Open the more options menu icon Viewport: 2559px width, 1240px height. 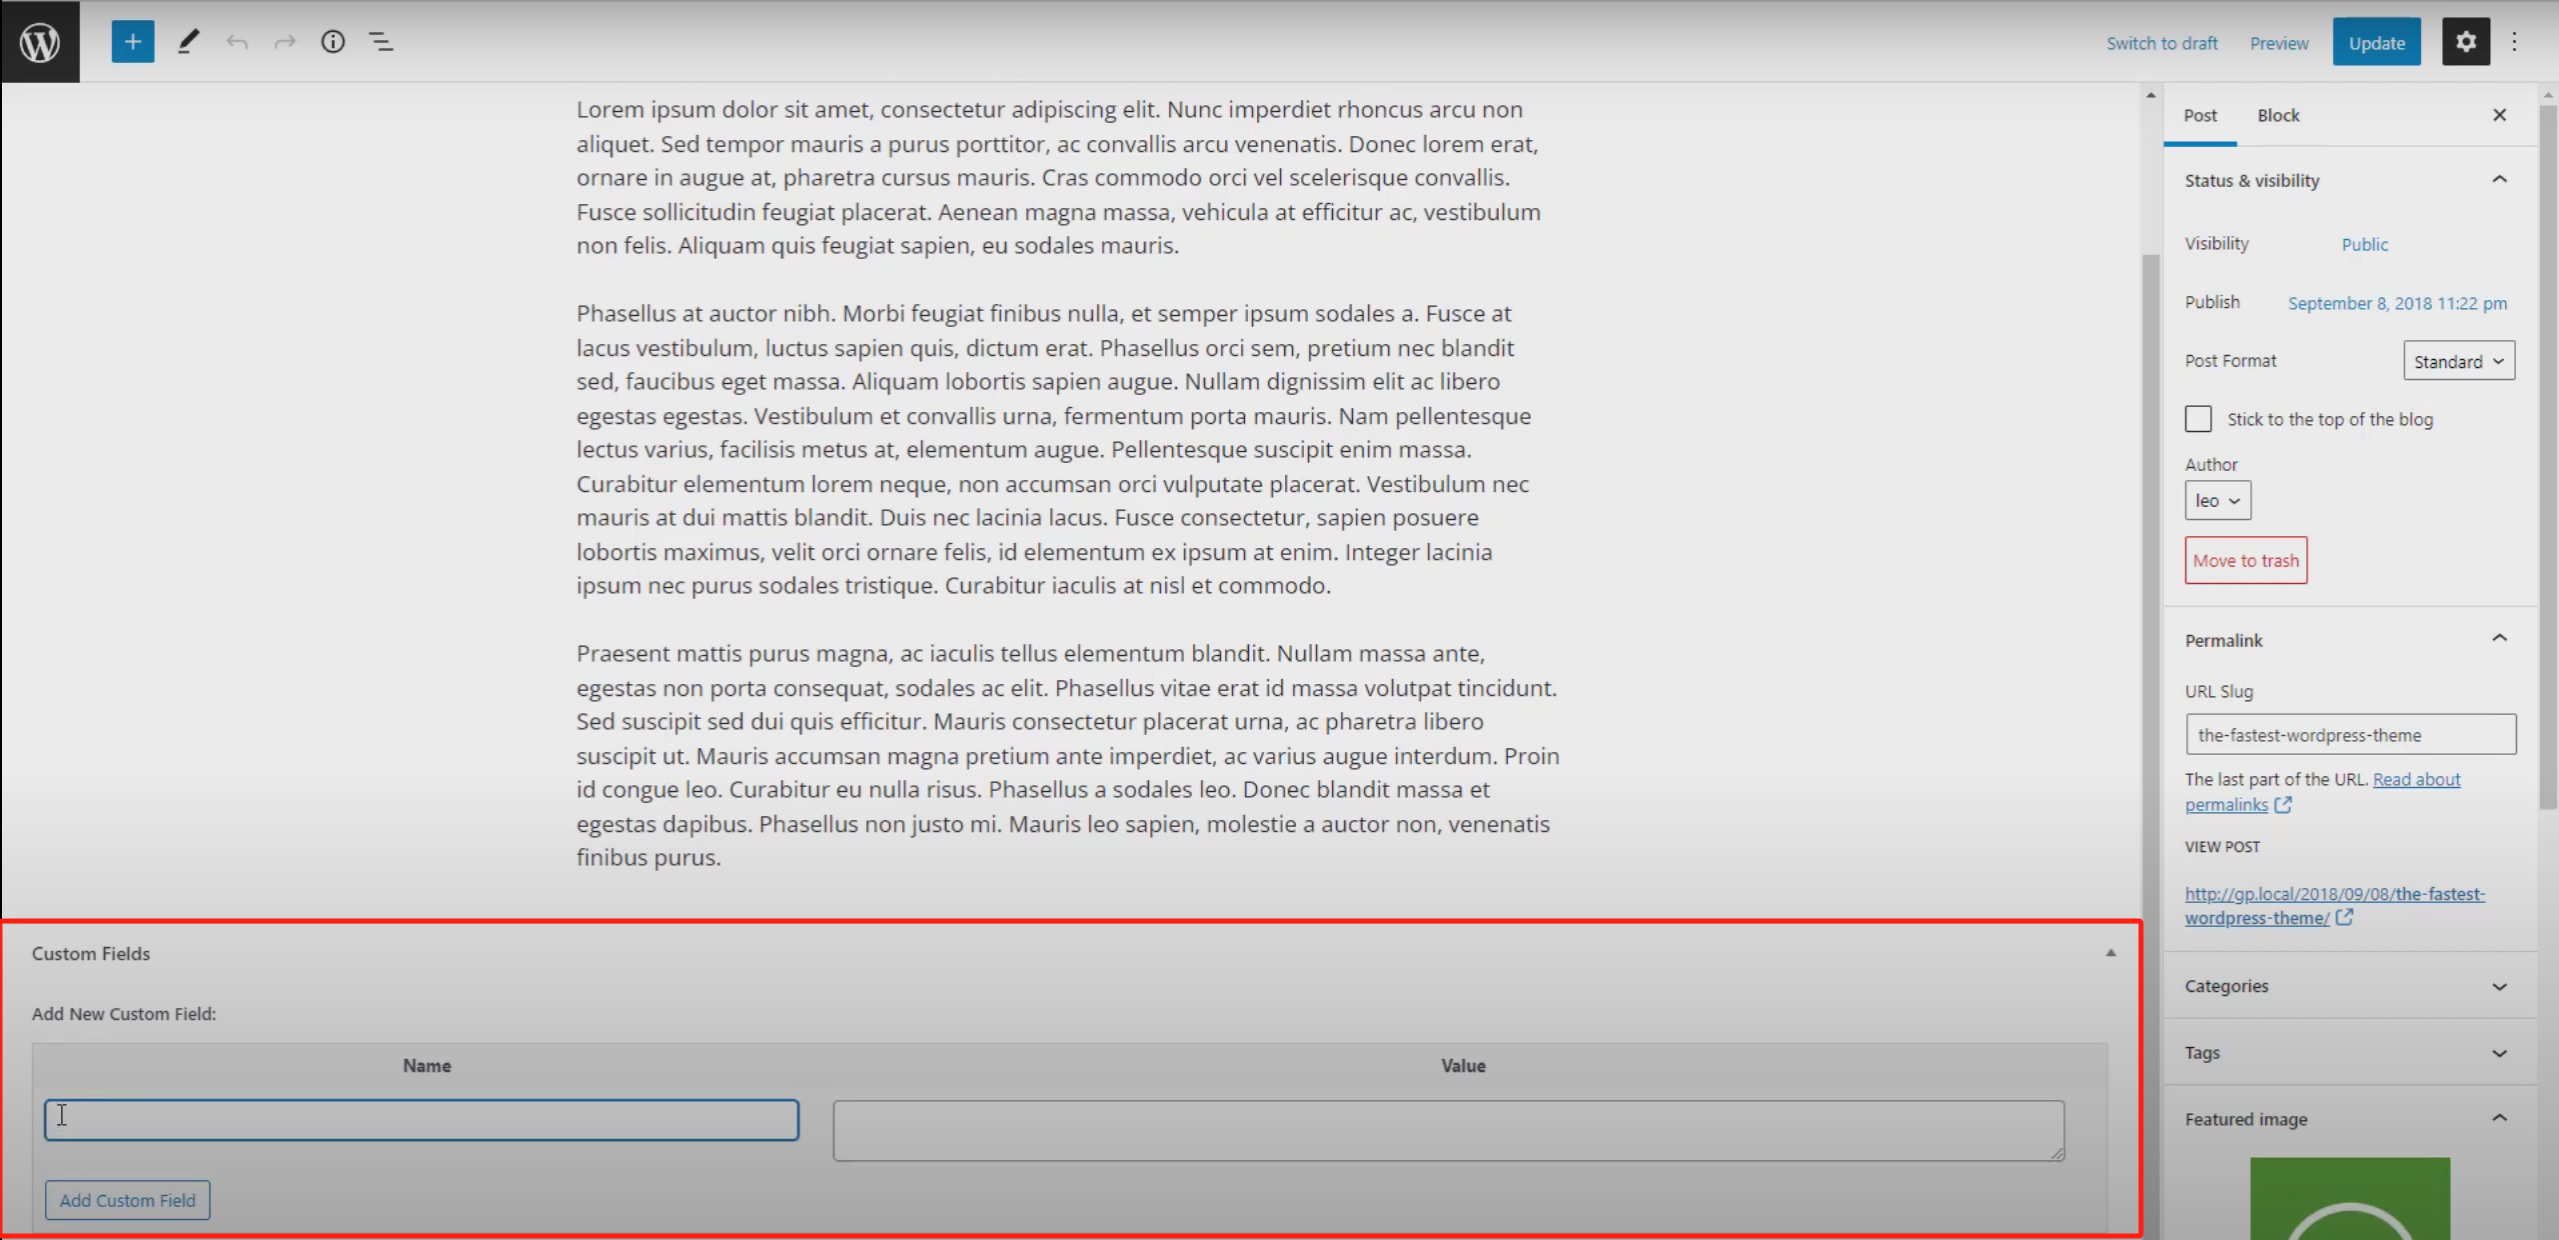tap(2514, 41)
